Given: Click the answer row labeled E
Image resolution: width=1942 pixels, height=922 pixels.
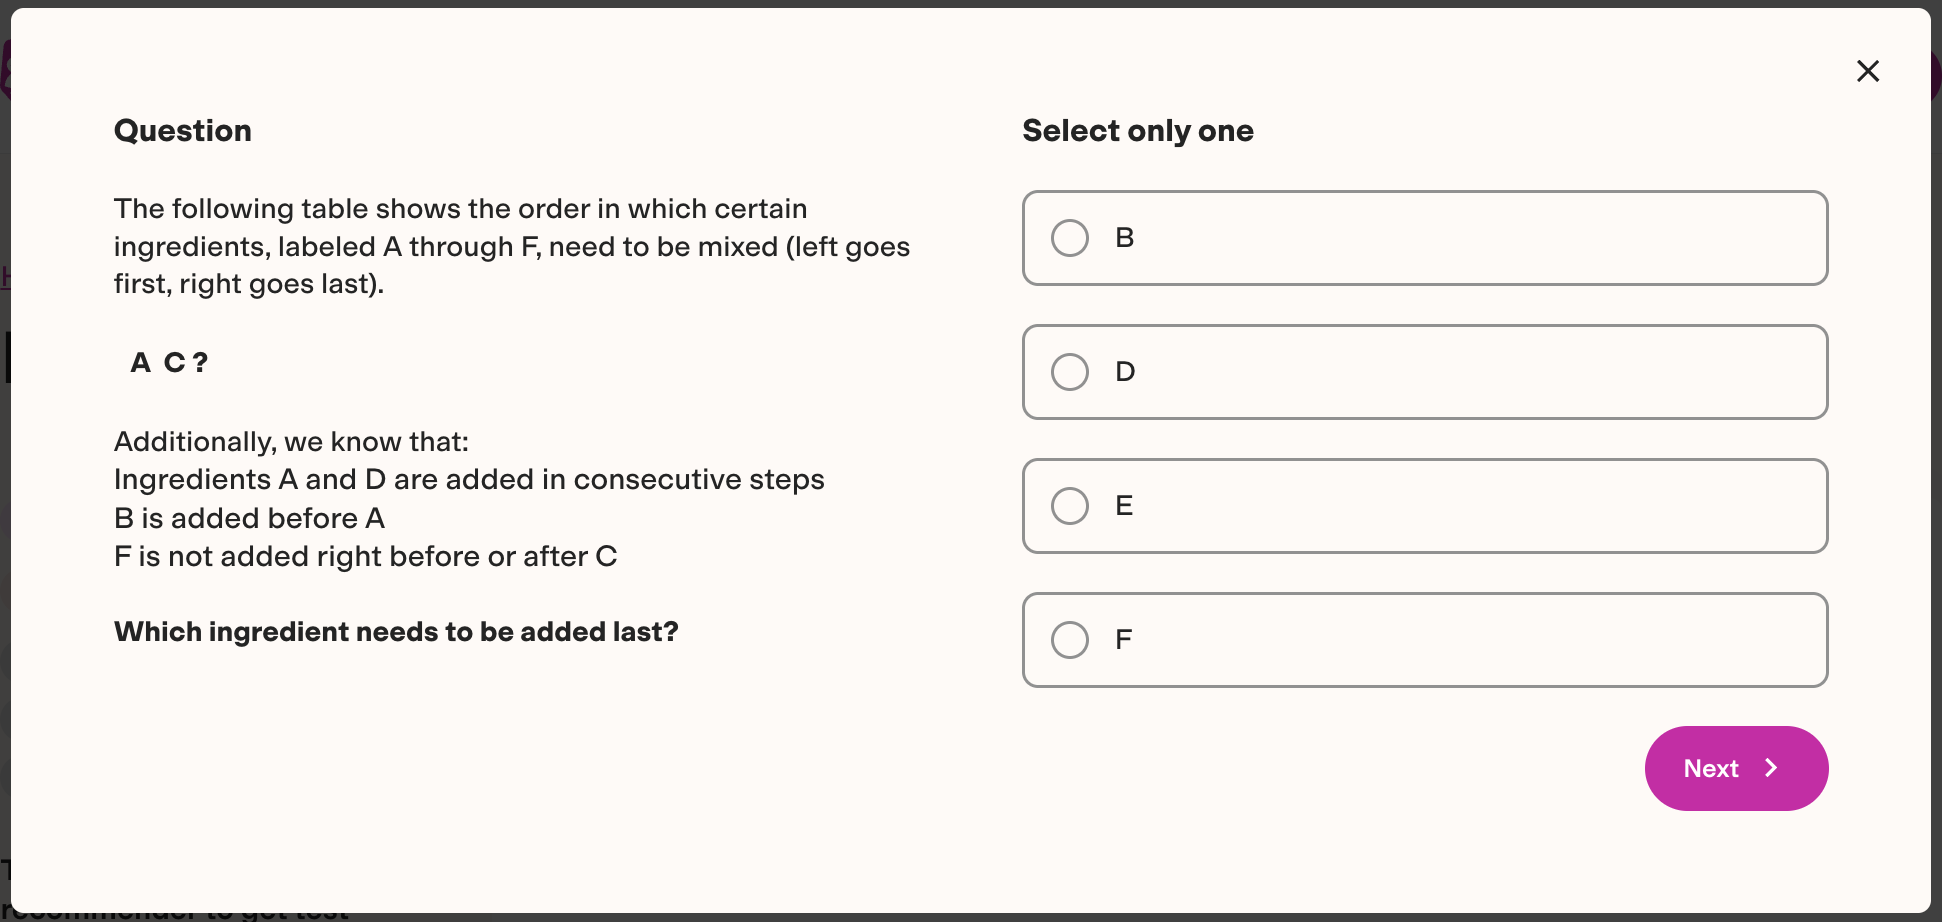Looking at the screenshot, I should tap(1424, 506).
